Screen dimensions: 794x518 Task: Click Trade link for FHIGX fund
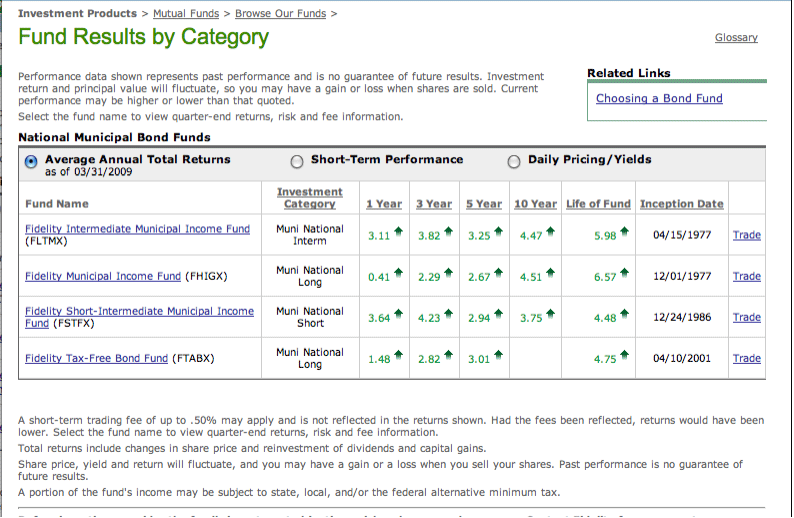click(747, 276)
